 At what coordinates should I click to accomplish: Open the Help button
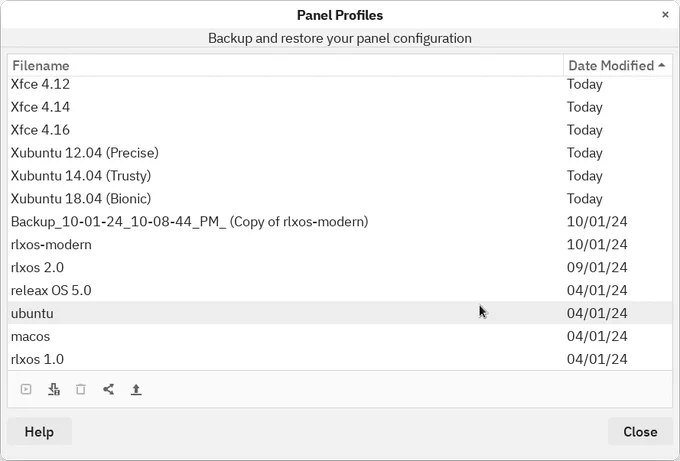[x=39, y=432]
